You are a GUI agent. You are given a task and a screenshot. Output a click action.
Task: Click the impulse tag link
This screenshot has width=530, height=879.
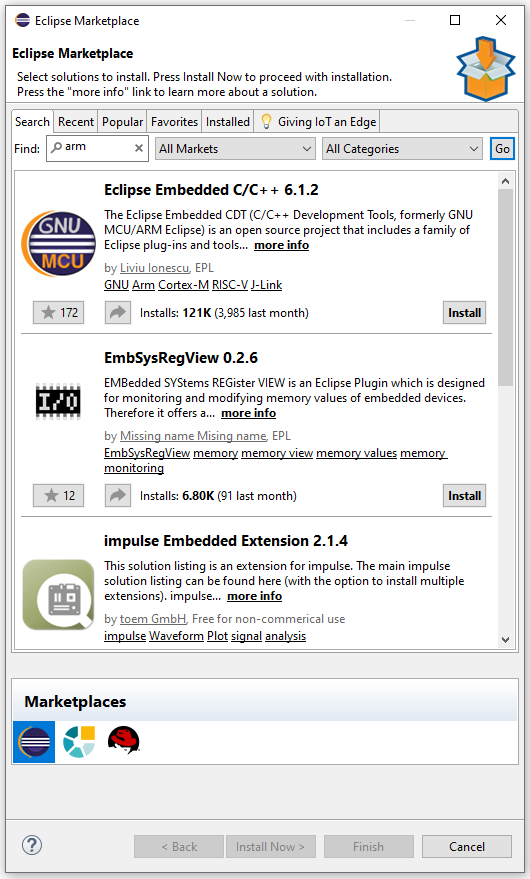click(x=125, y=636)
